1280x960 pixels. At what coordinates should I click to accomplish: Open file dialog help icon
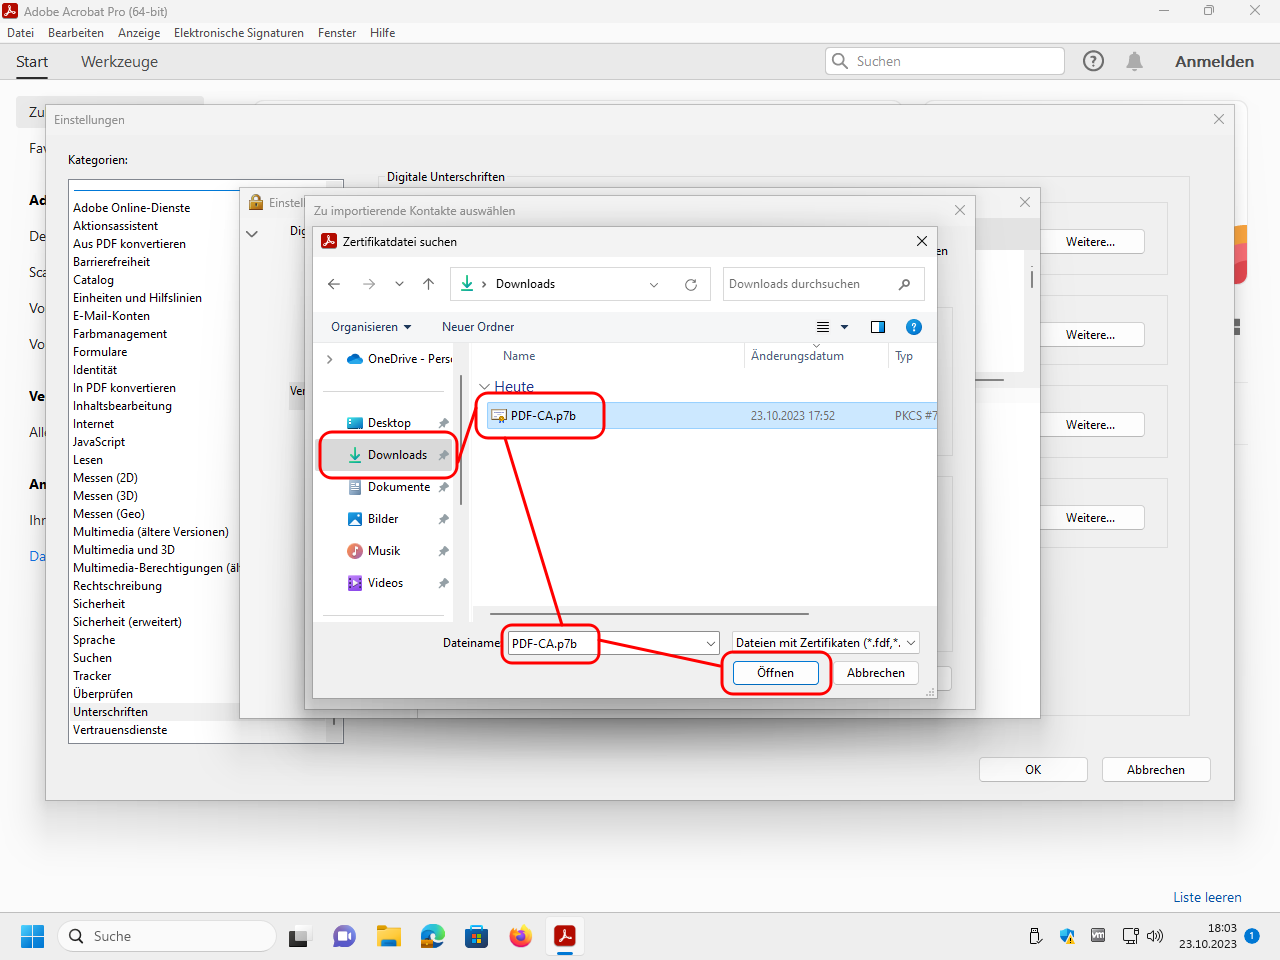(913, 327)
